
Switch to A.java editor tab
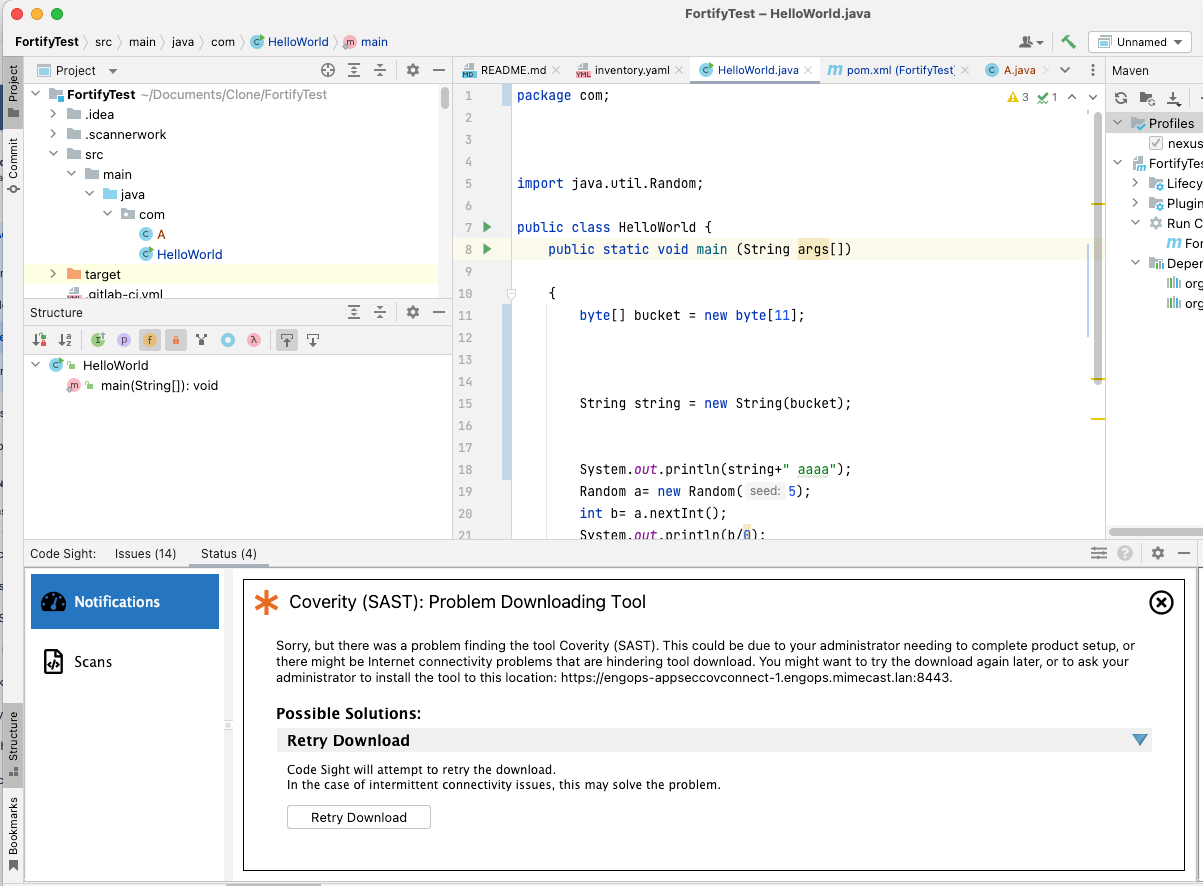(1012, 70)
